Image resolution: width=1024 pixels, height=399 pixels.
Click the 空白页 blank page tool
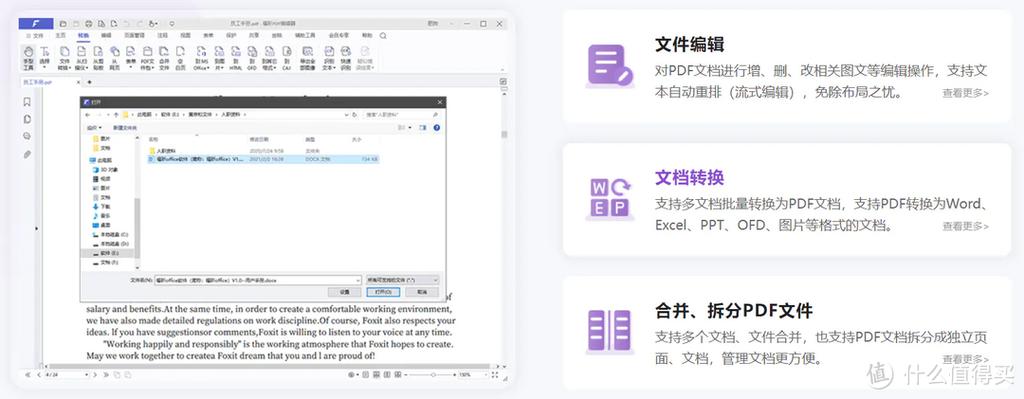point(180,58)
